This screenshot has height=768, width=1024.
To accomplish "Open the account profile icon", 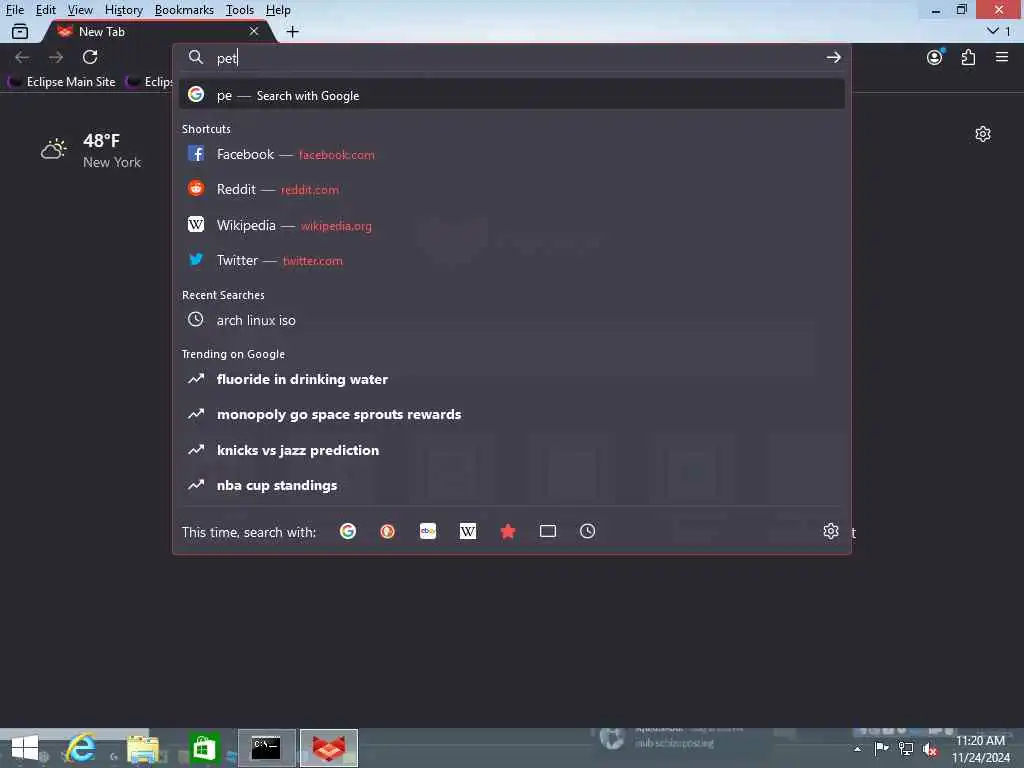I will pyautogui.click(x=935, y=57).
